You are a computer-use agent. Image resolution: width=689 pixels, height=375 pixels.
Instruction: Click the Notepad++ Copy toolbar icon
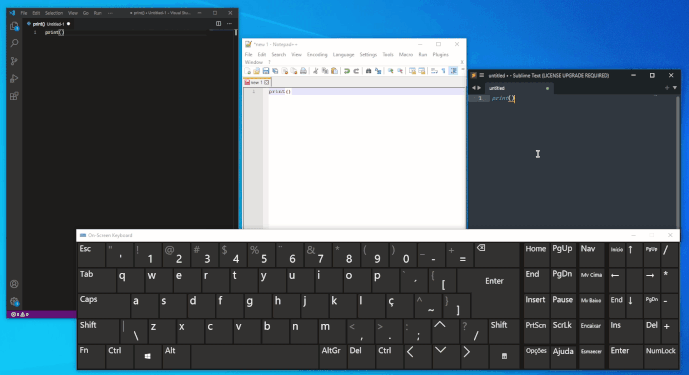click(x=325, y=71)
